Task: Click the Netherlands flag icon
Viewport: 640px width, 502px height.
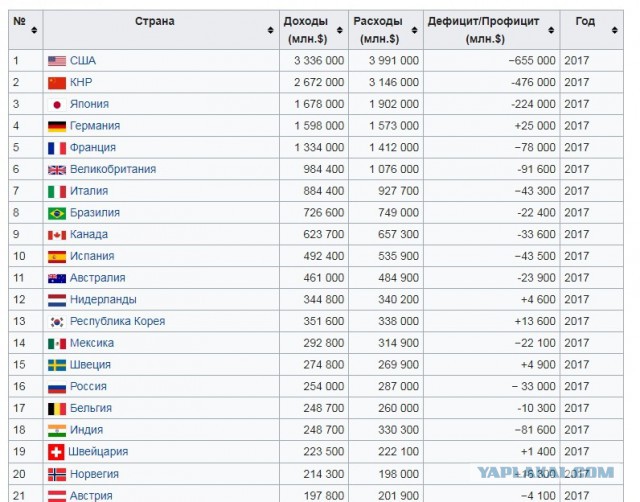Action: coord(57,300)
